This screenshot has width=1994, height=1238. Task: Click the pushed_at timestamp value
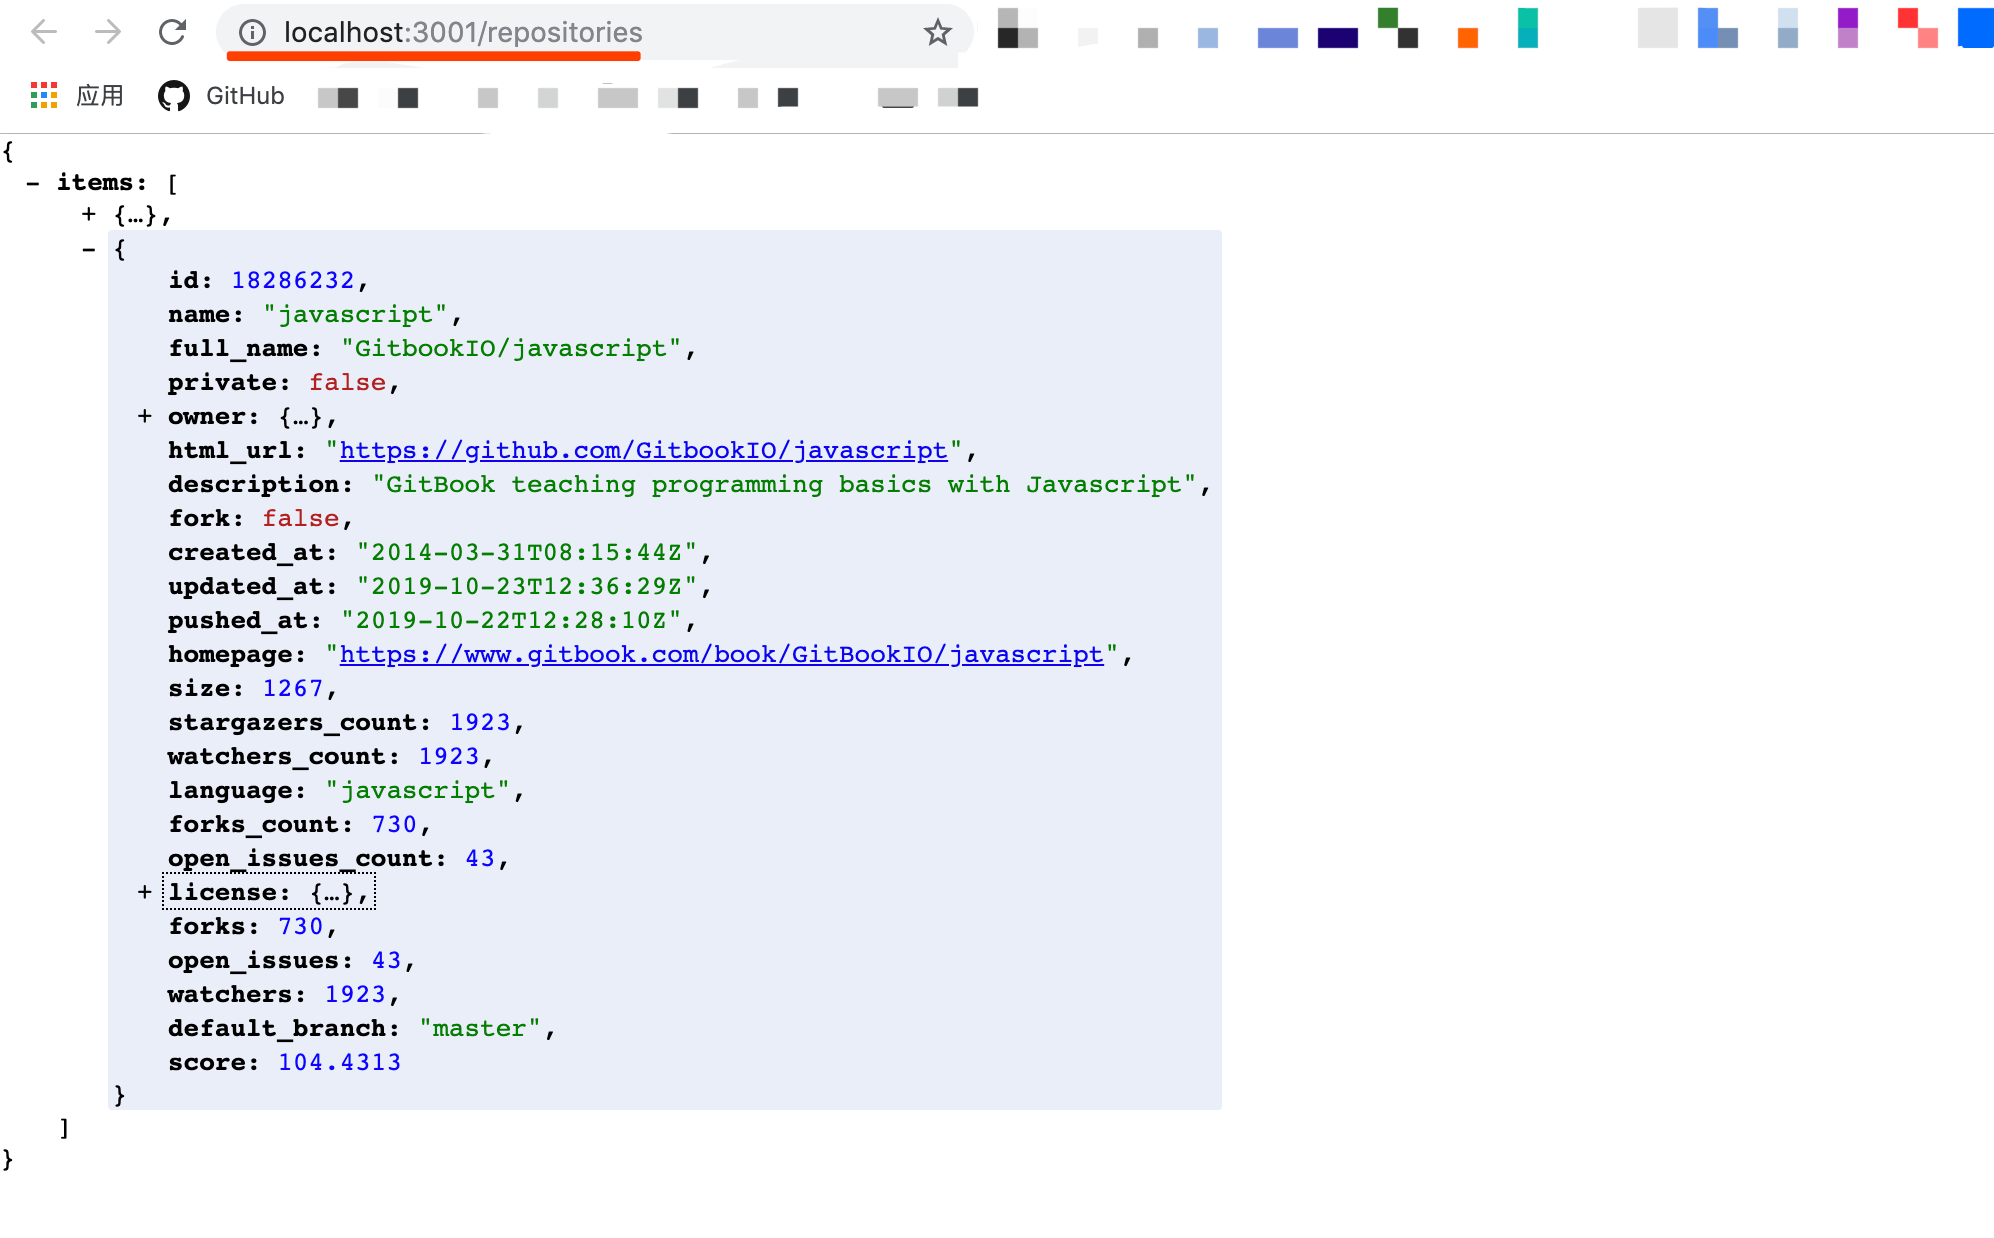point(511,621)
